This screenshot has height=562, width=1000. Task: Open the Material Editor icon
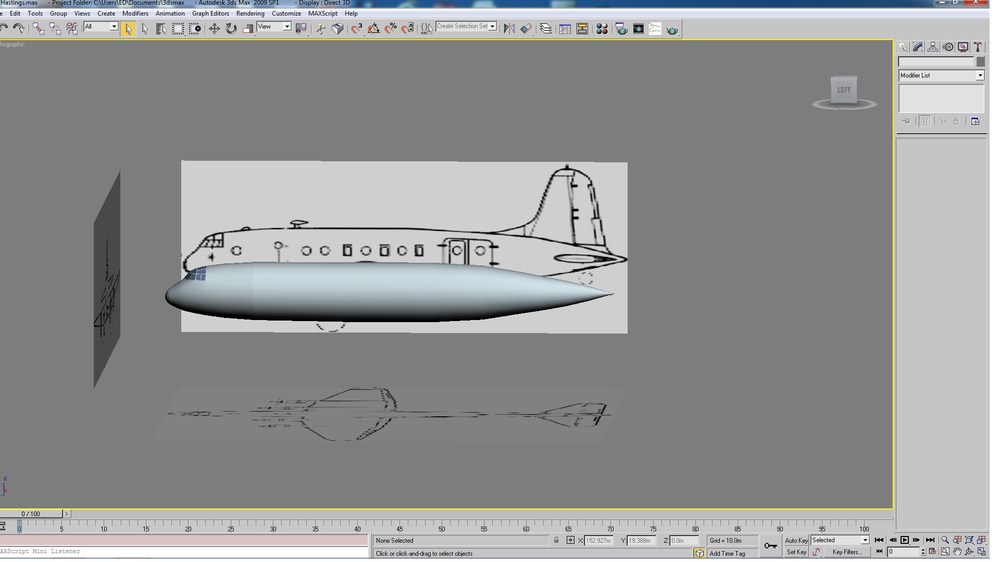601,29
